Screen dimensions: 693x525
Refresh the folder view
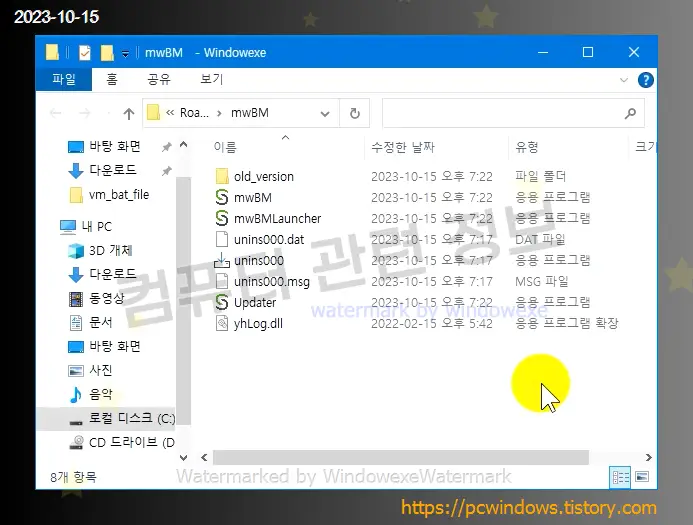[x=354, y=114]
